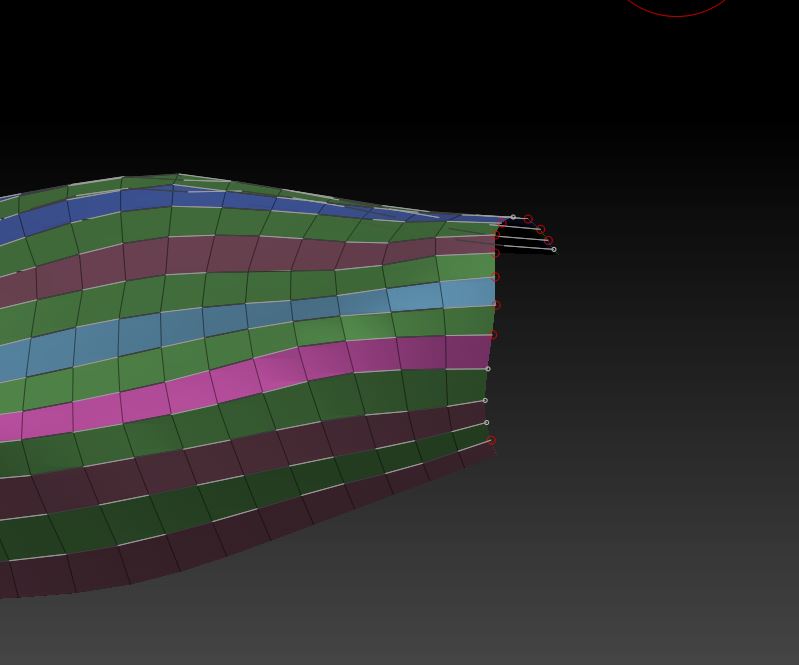Viewport: 799px width, 665px height.
Task: Pick the white vertex at blue band's end
Action: click(513, 217)
